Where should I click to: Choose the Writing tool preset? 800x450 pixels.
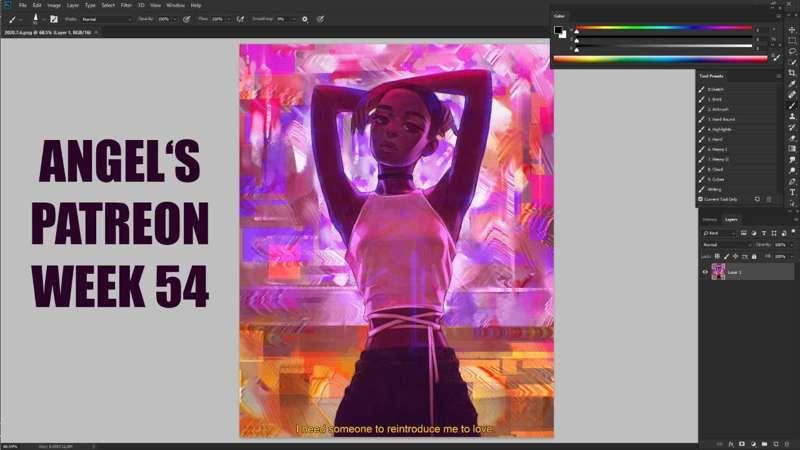tap(738, 189)
